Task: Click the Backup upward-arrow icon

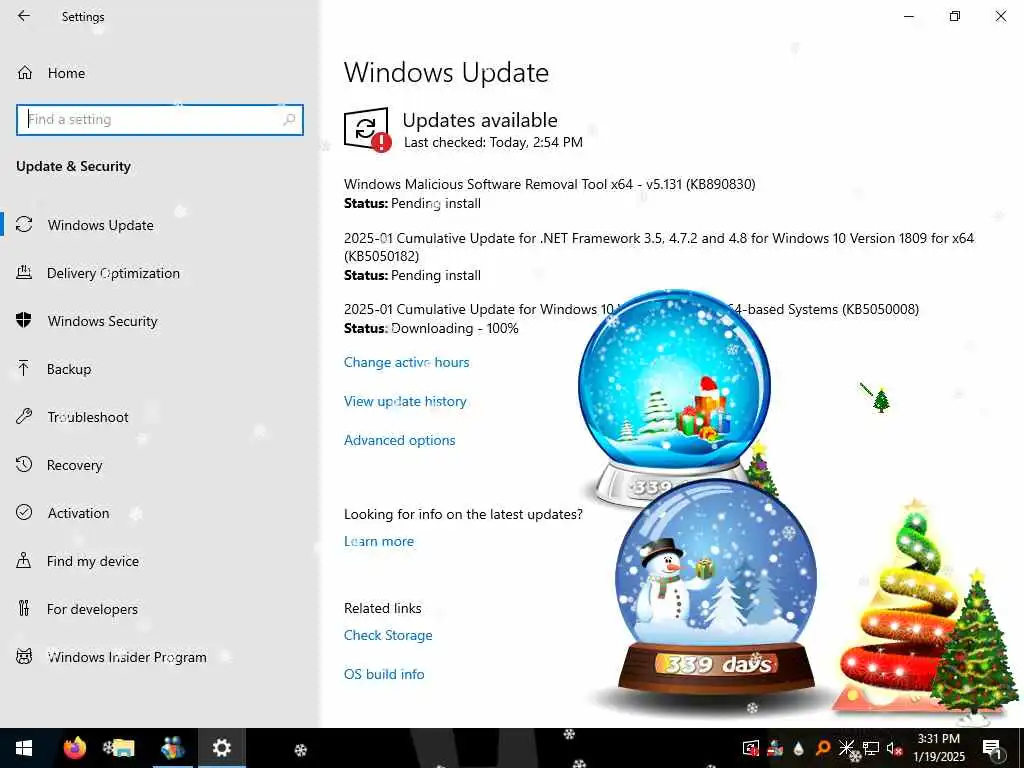Action: tap(24, 368)
